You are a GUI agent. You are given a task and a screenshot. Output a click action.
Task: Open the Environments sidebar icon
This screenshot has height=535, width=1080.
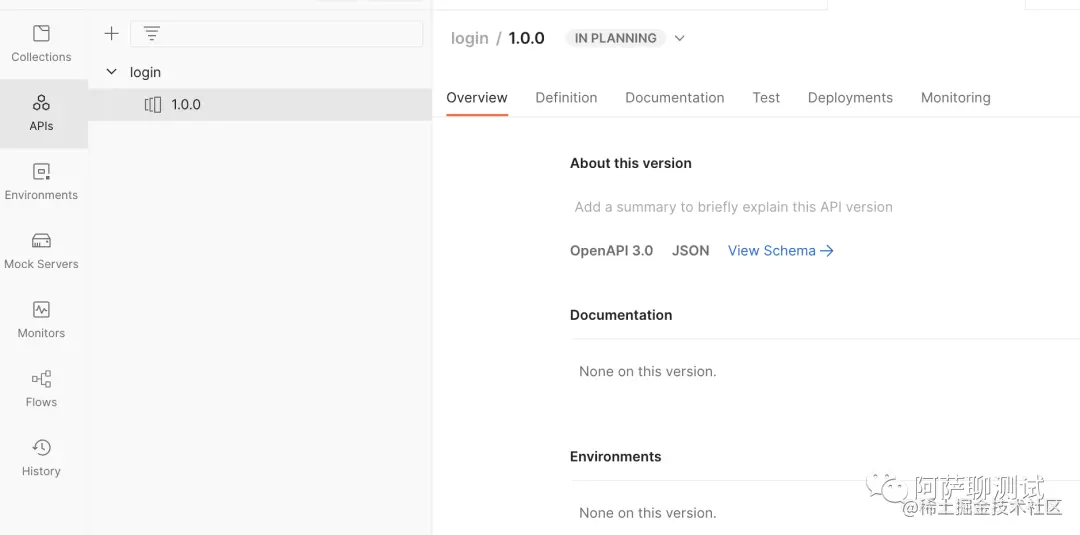coord(41,182)
